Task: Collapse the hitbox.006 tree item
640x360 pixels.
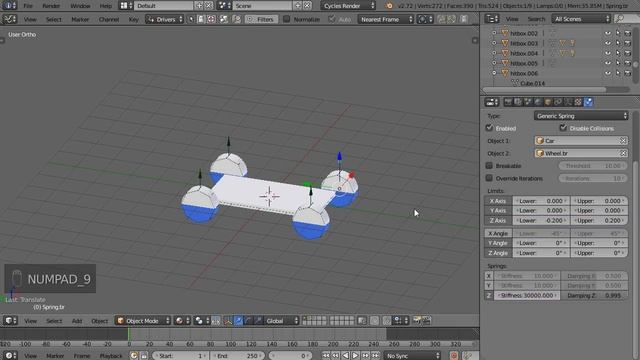Action: coord(494,73)
